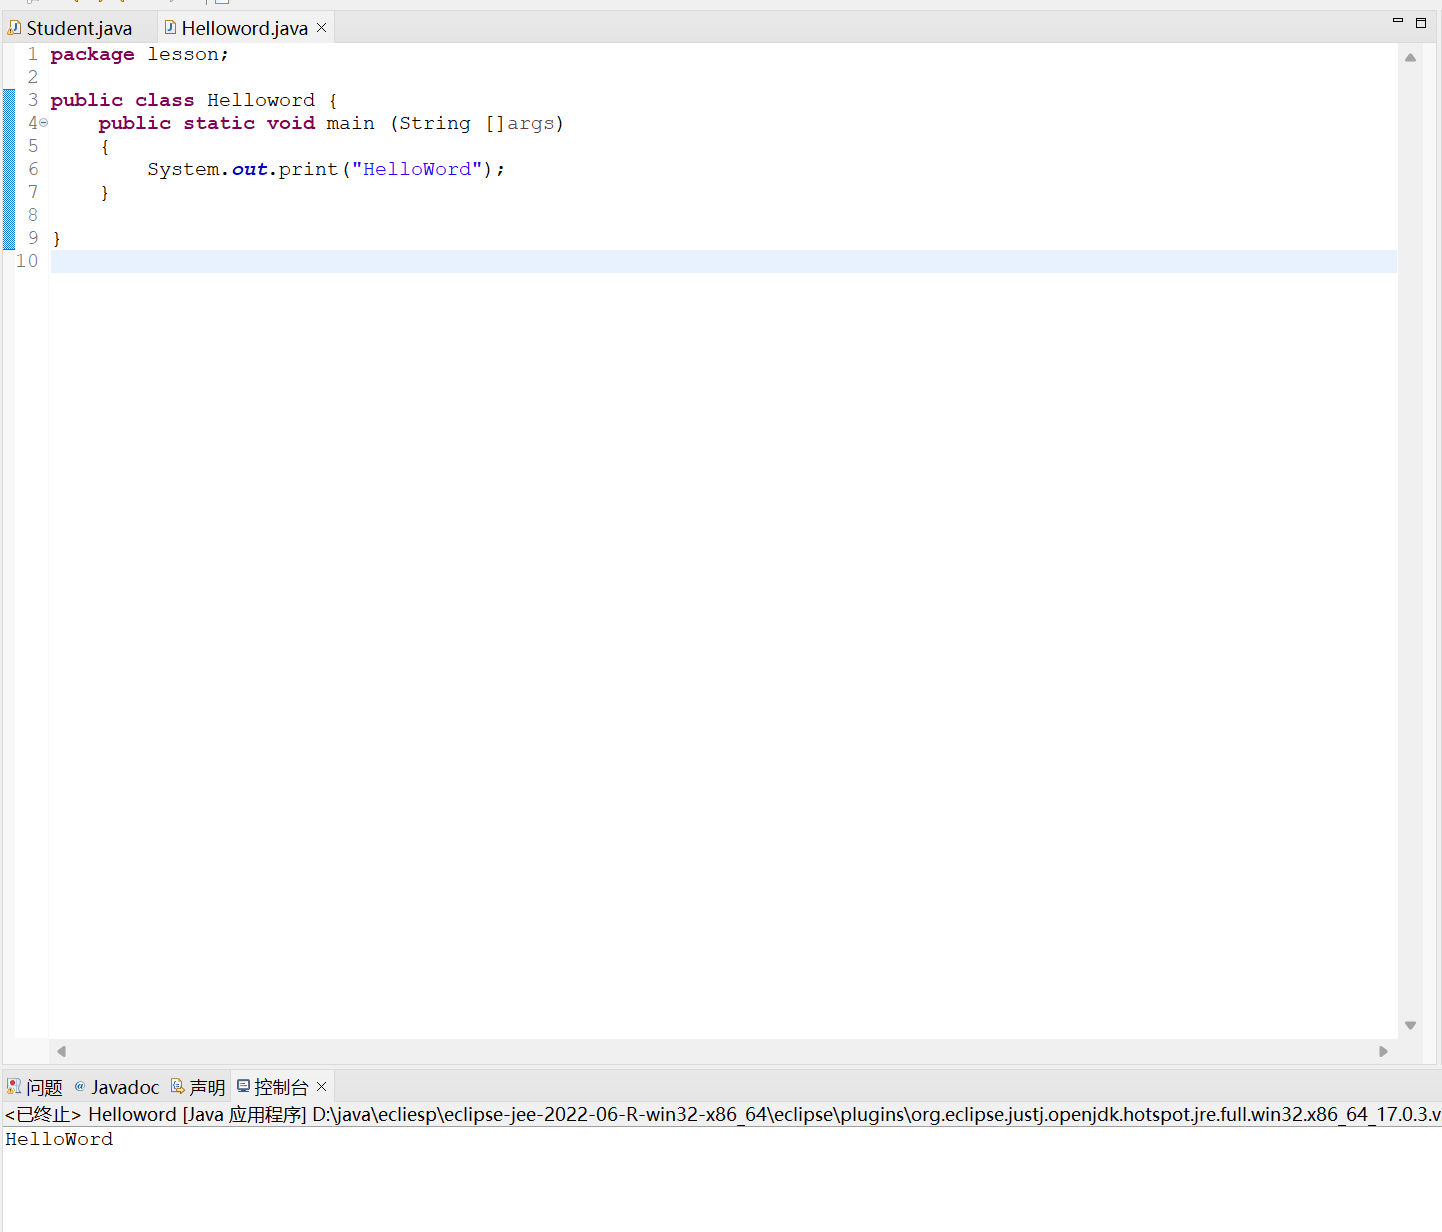Click the "HelloWord" string literal in code
1442x1232 pixels.
coord(417,169)
